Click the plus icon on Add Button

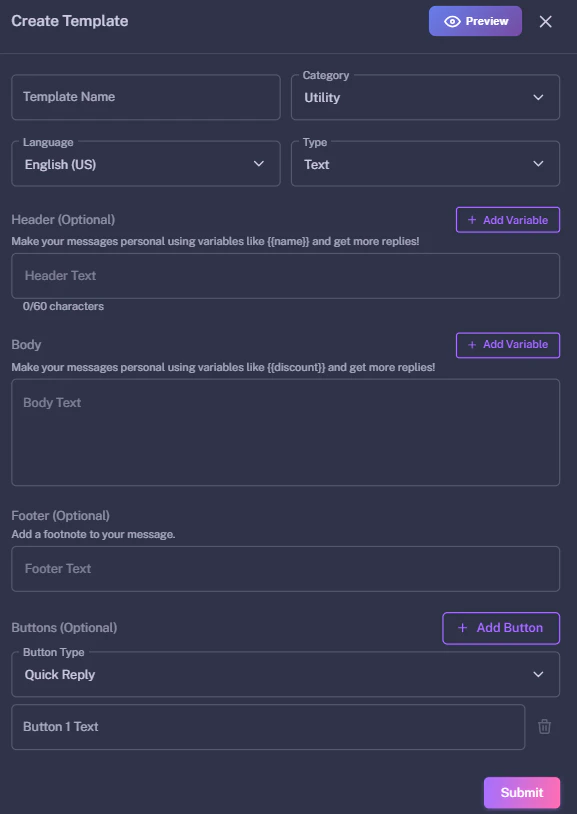461,628
